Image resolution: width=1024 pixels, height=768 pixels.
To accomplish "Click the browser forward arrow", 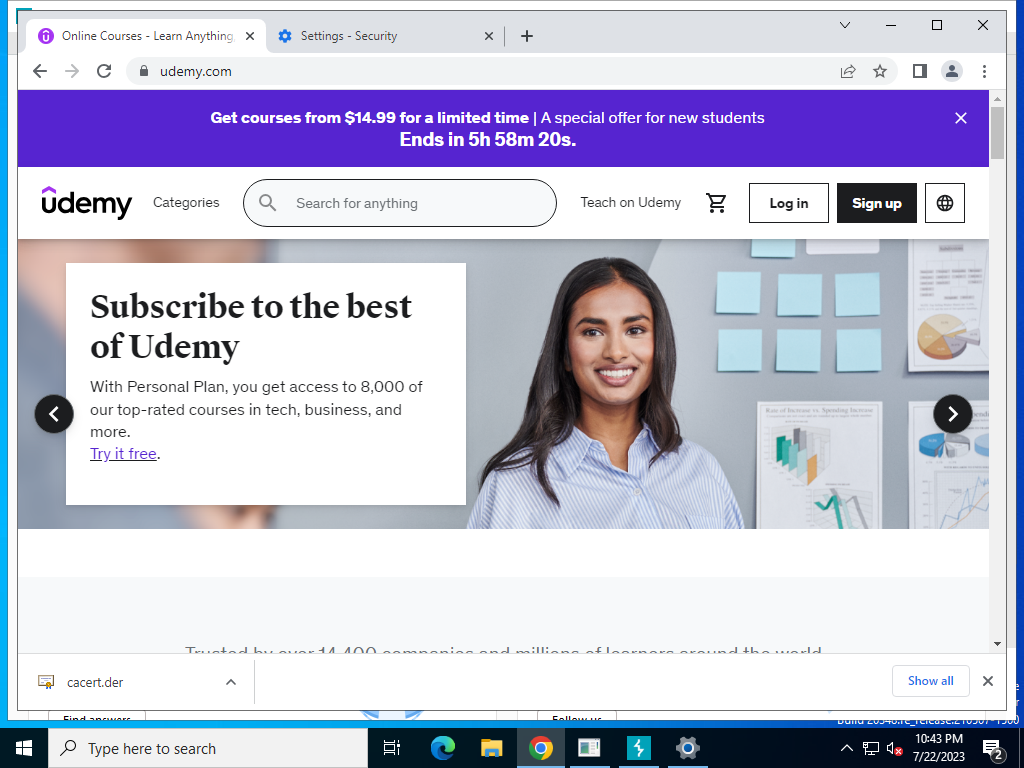I will point(72,71).
